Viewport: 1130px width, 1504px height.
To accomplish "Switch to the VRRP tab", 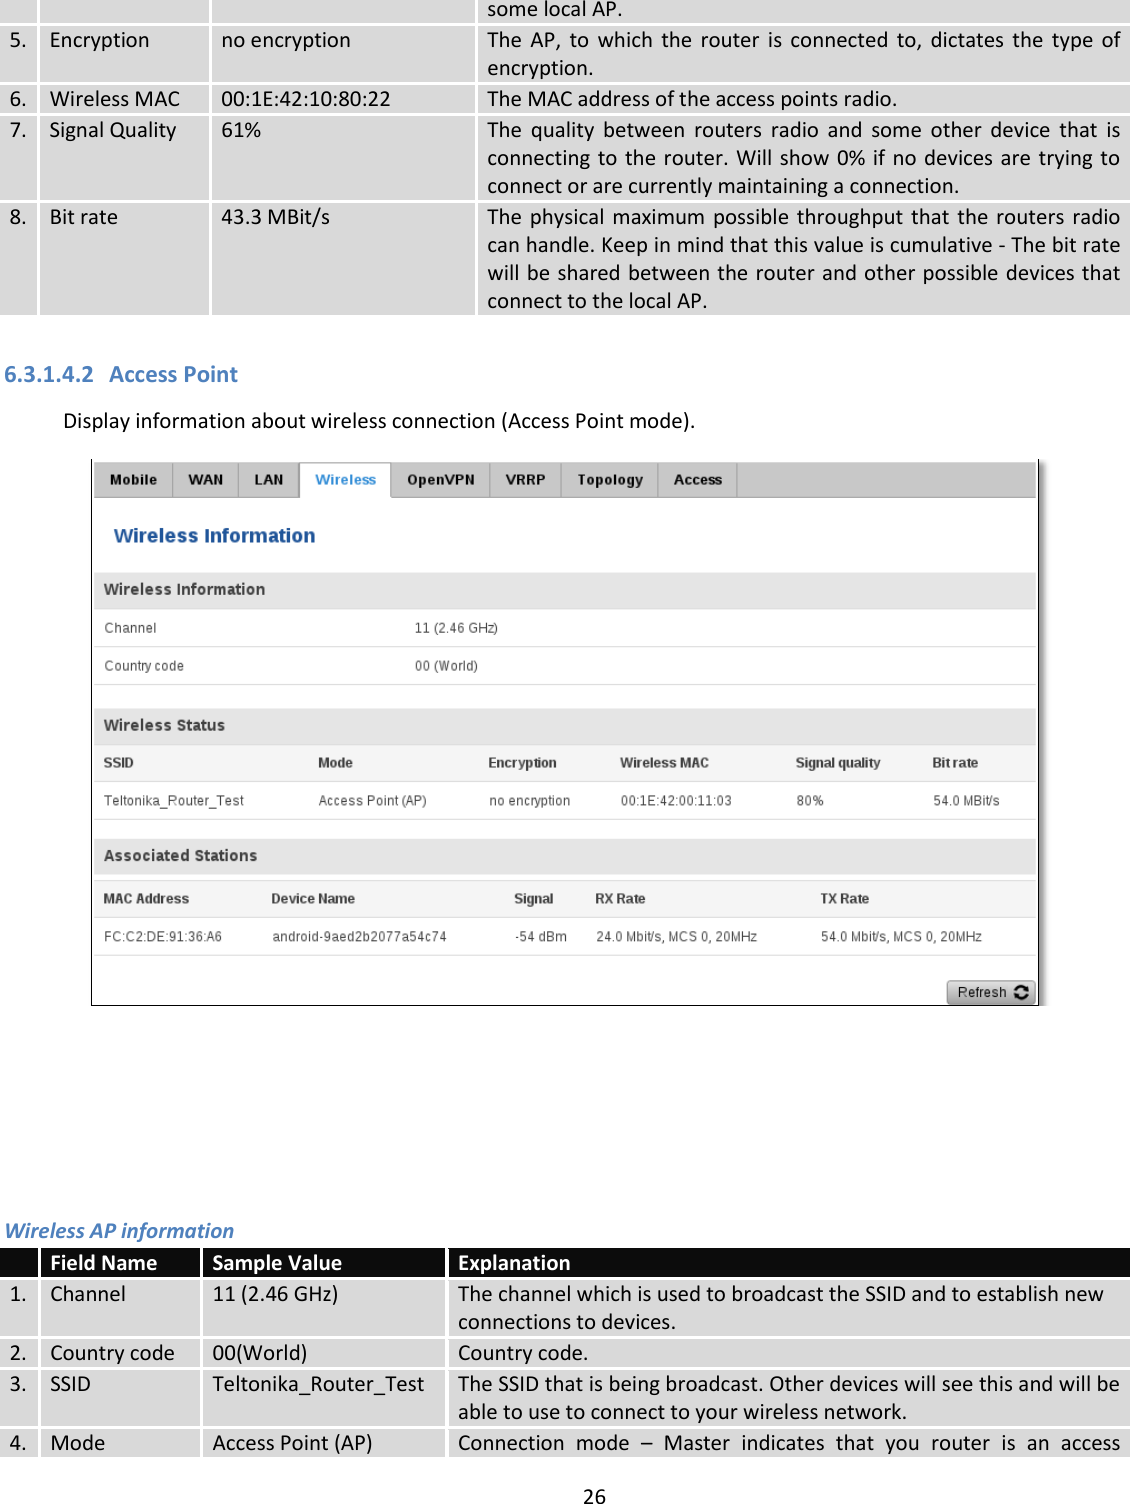I will coord(524,479).
